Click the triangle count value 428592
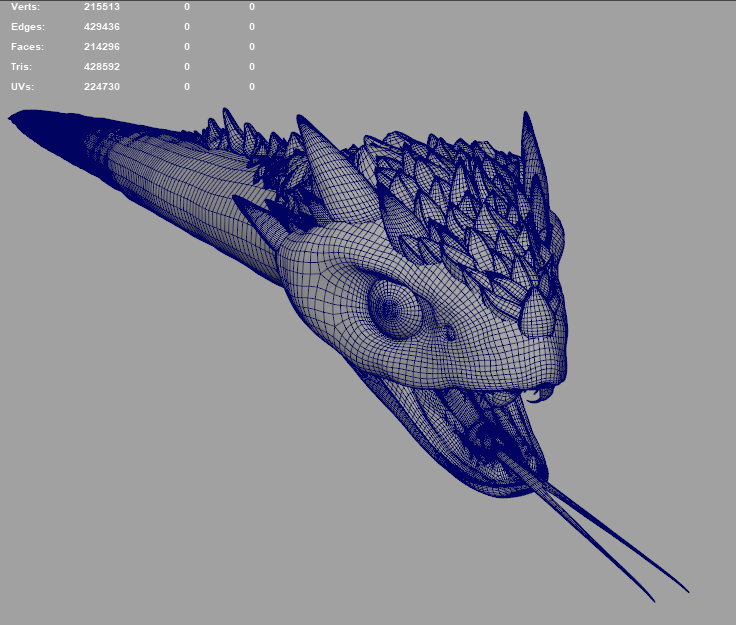Viewport: 736px width, 625px height. click(x=101, y=67)
